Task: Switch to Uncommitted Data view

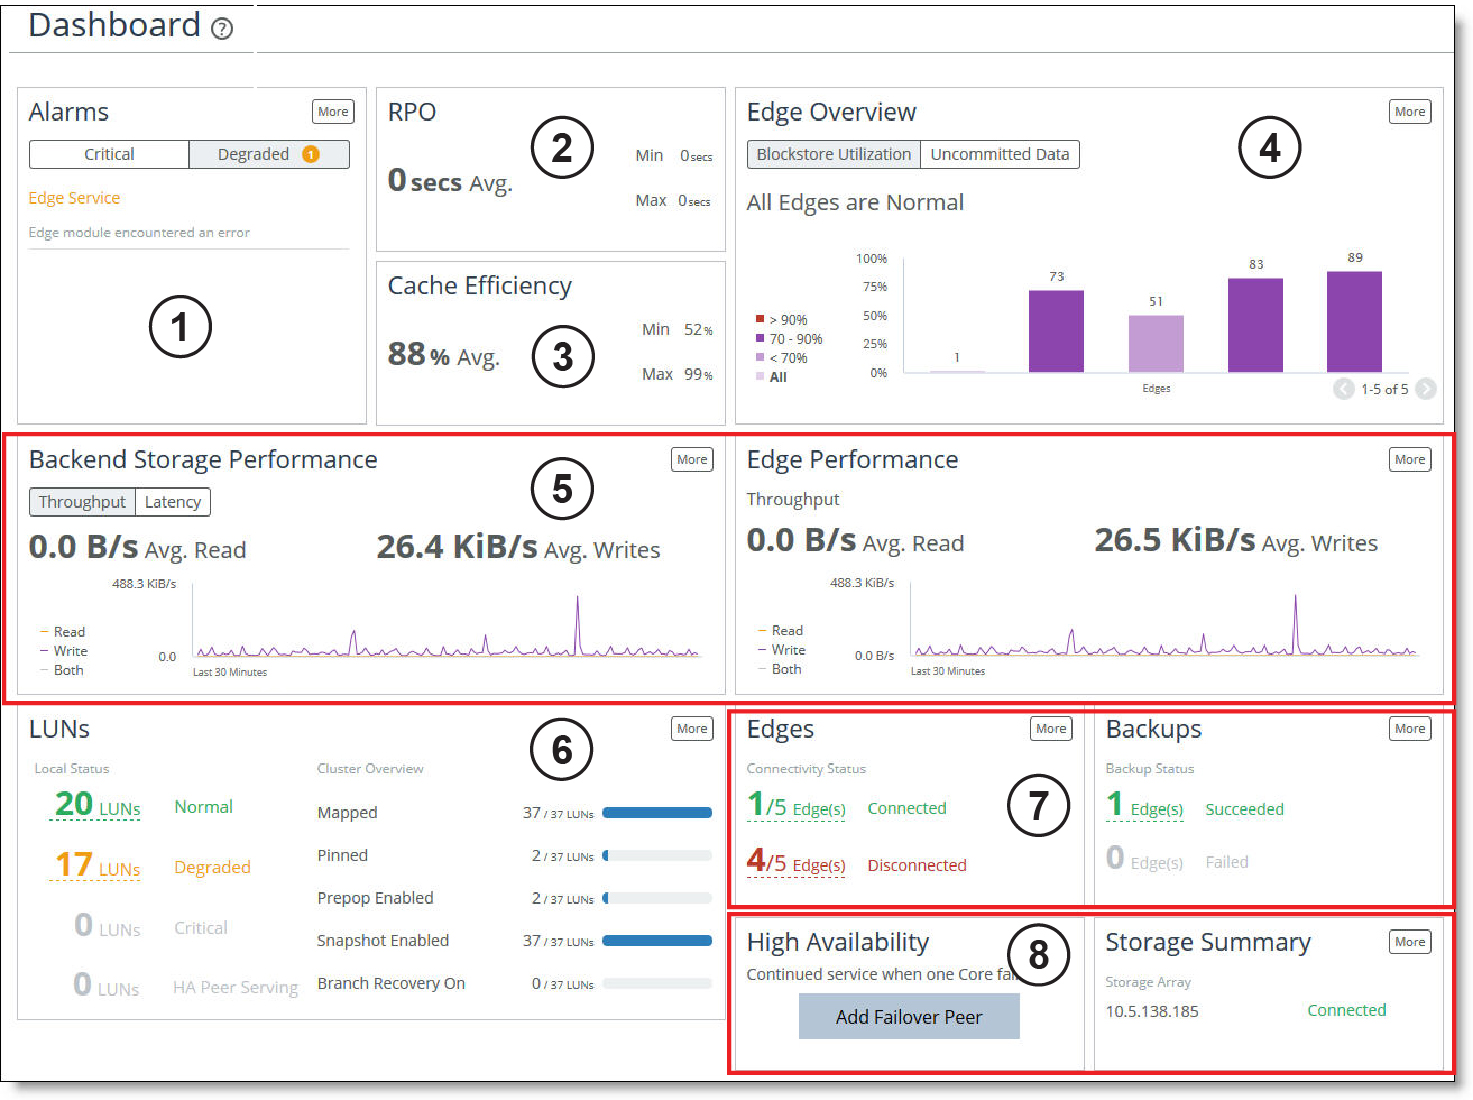Action: 999,154
